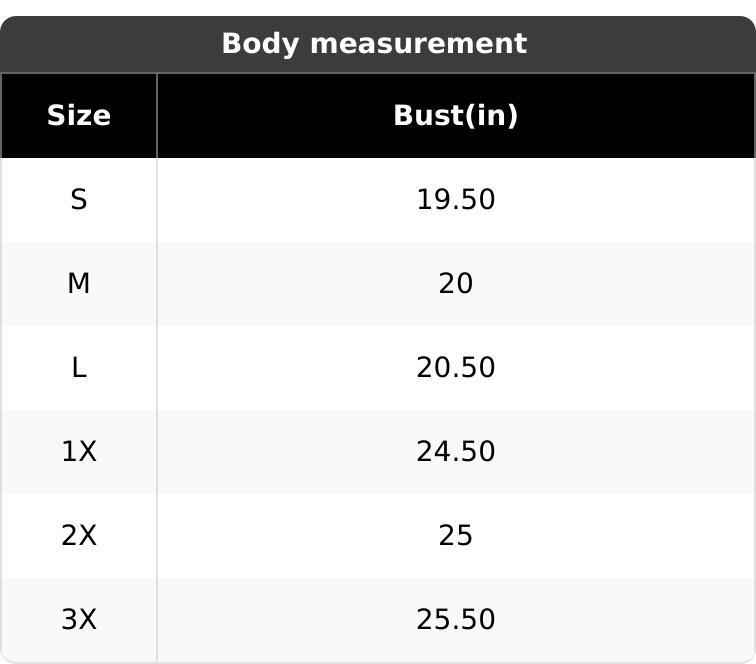
Task: Select the 3X size cell
Action: 78,620
